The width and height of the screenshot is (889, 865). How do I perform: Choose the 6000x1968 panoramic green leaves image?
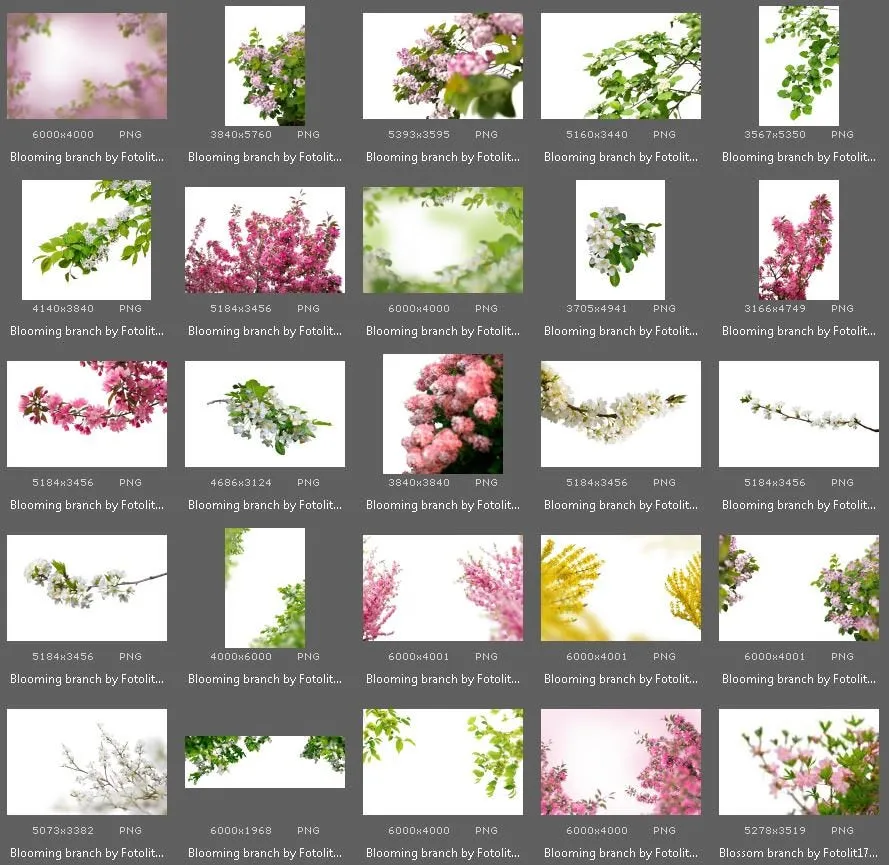tap(265, 761)
